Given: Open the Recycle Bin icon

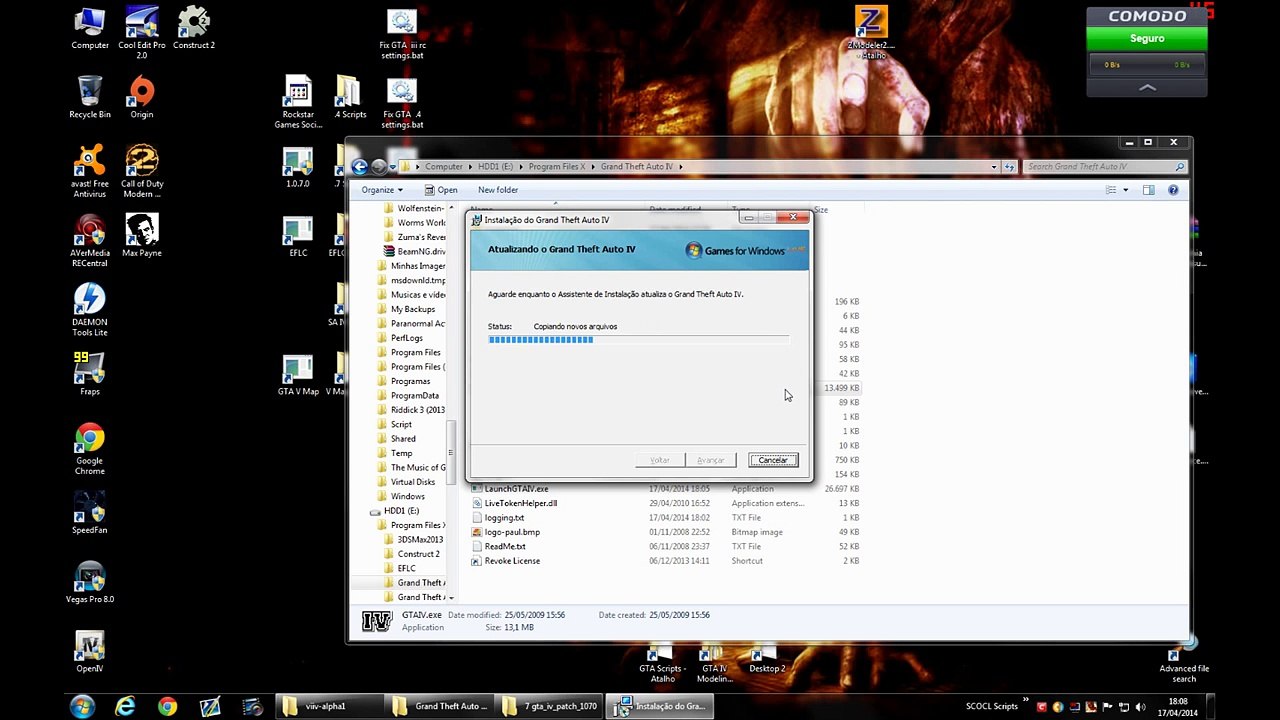Looking at the screenshot, I should 90,97.
